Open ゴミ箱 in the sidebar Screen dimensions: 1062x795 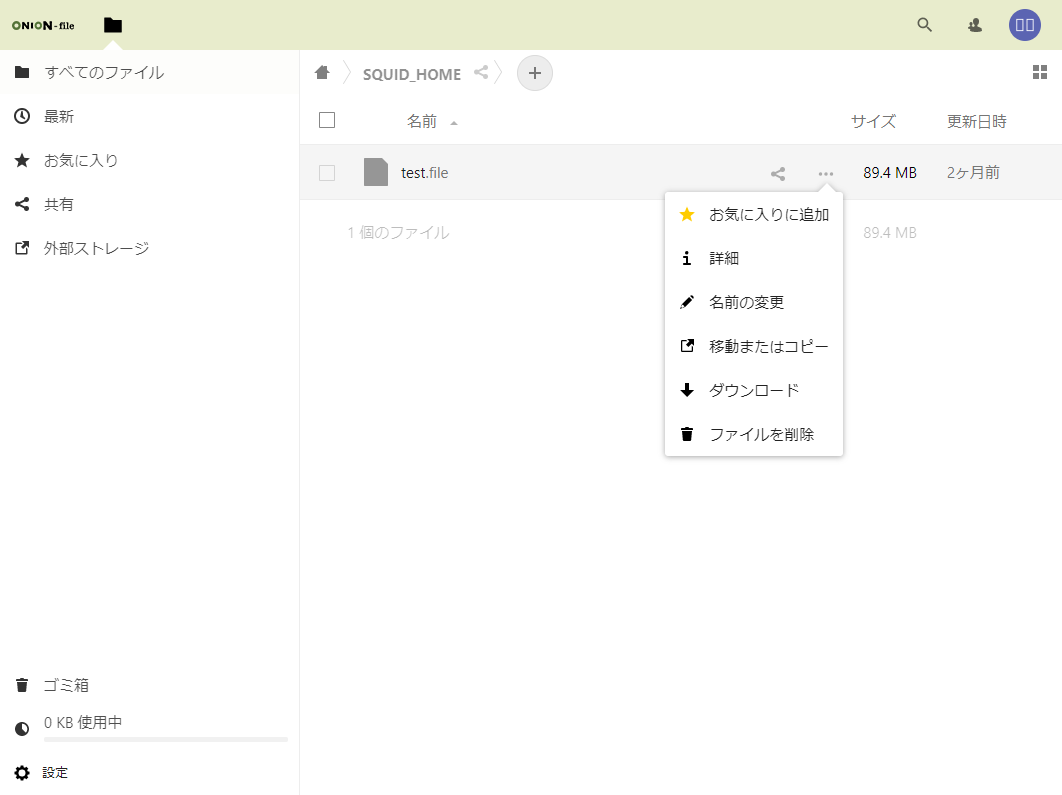66,685
